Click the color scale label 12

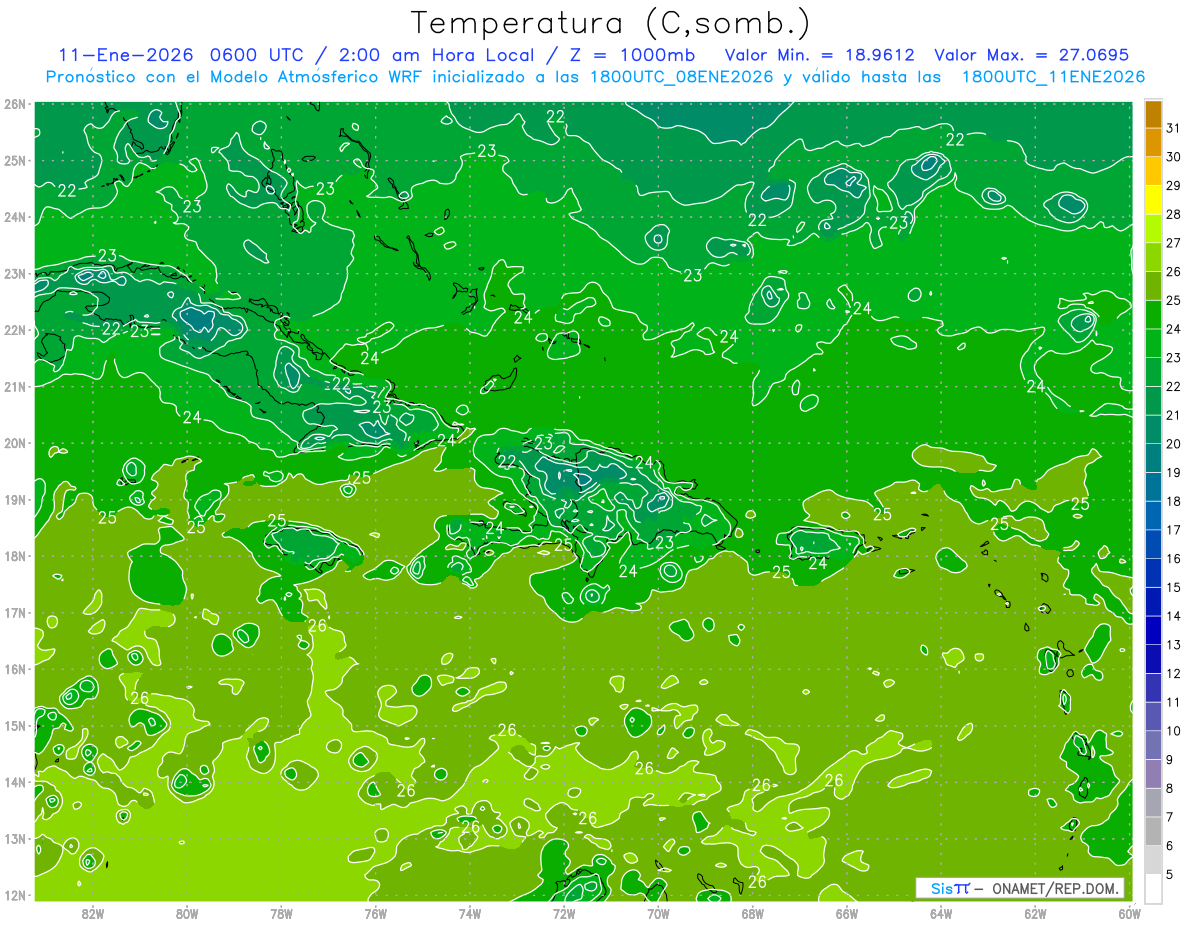point(1173,673)
